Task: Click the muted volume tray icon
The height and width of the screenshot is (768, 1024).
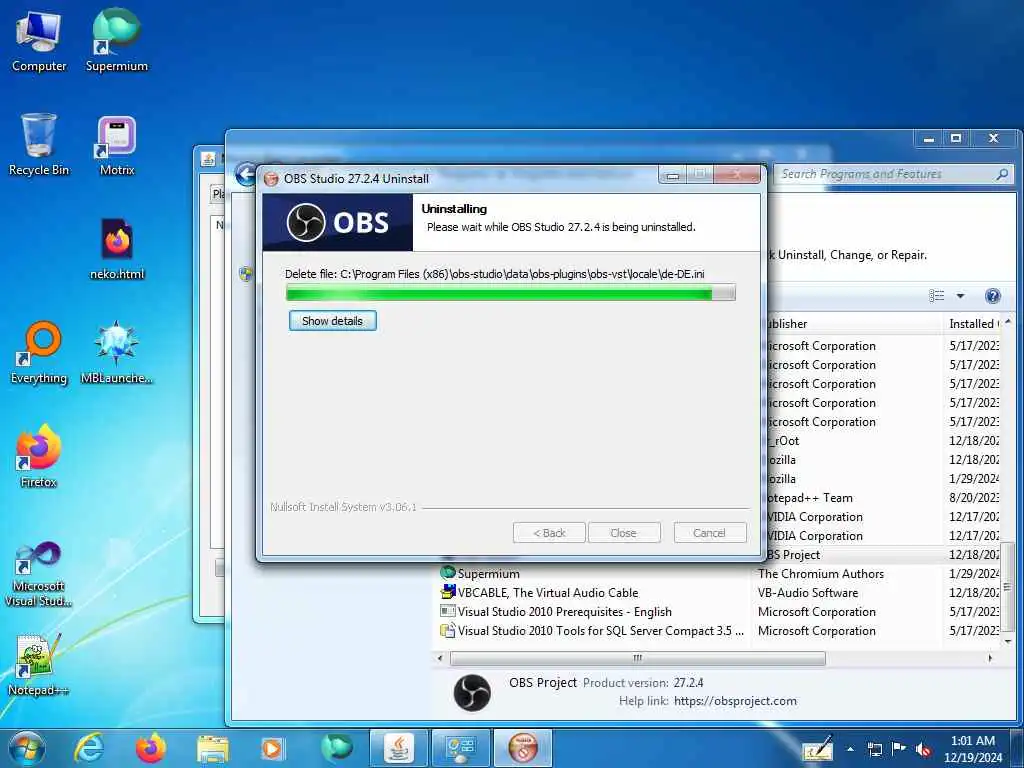Action: coord(923,749)
